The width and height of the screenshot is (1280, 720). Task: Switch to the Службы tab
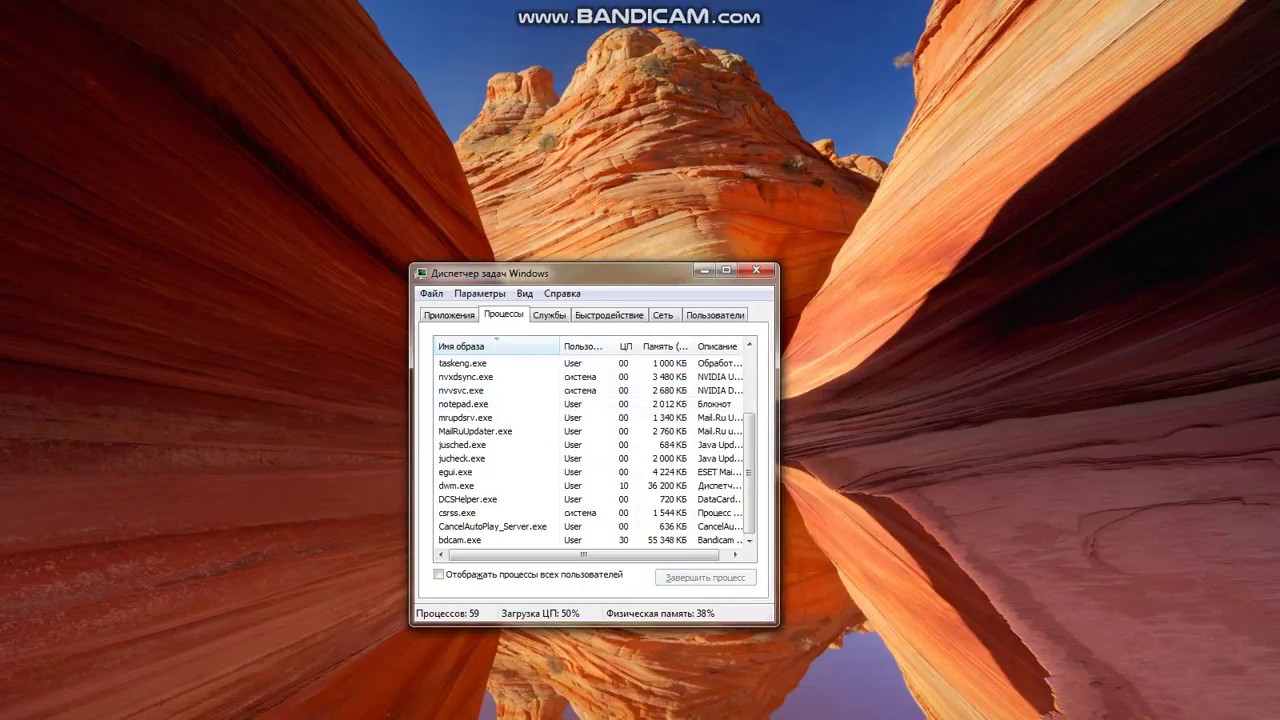click(549, 315)
